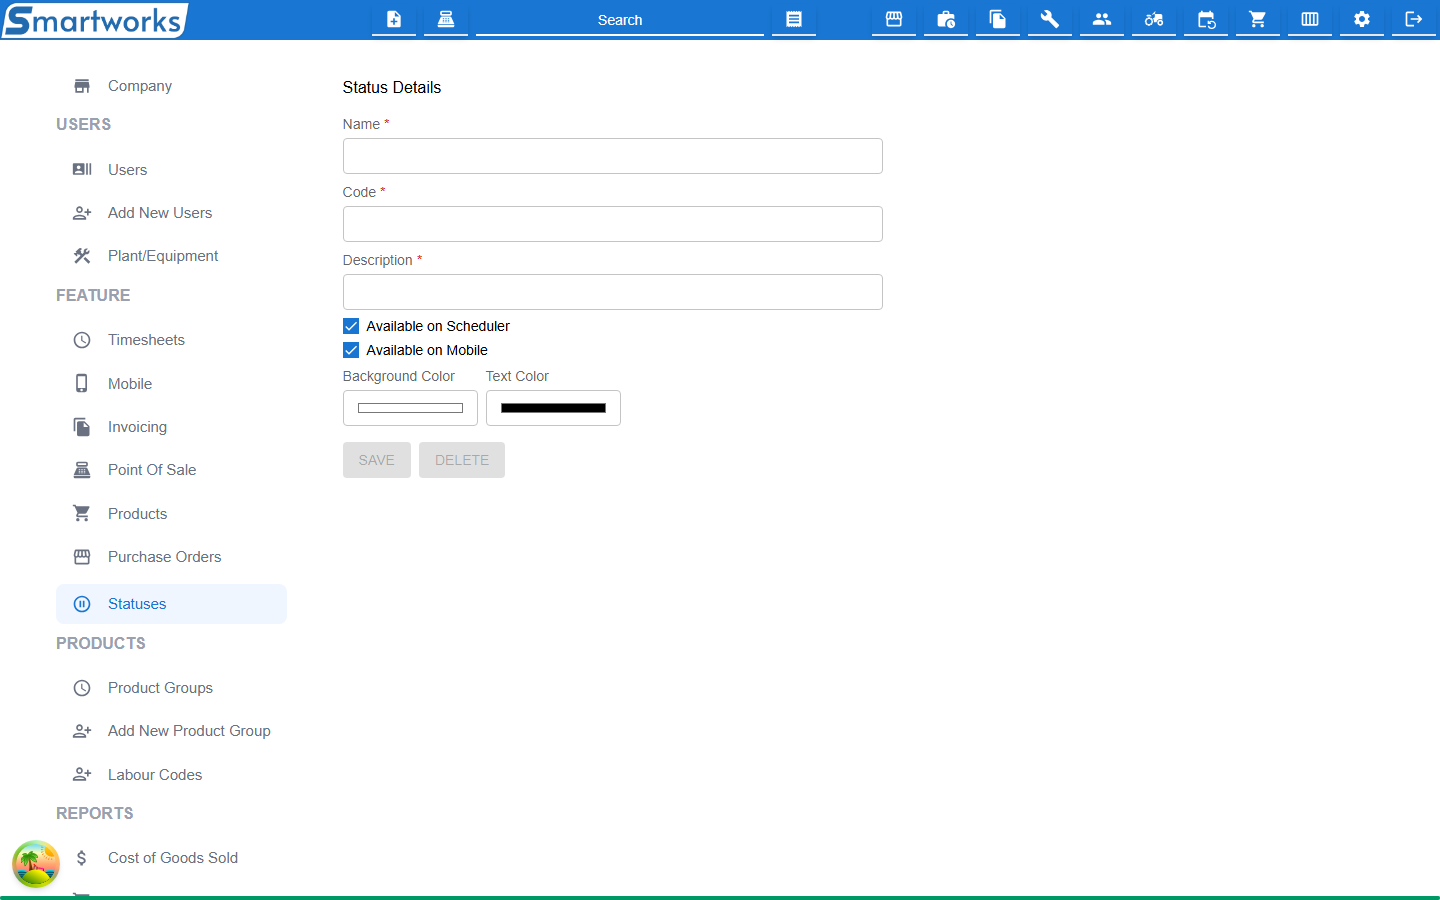Click the receipt list icon beside Search
The height and width of the screenshot is (900, 1440).
coord(794,19)
